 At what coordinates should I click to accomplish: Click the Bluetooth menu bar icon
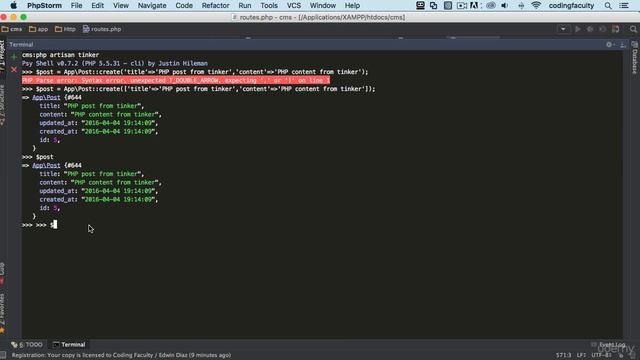(521, 5)
